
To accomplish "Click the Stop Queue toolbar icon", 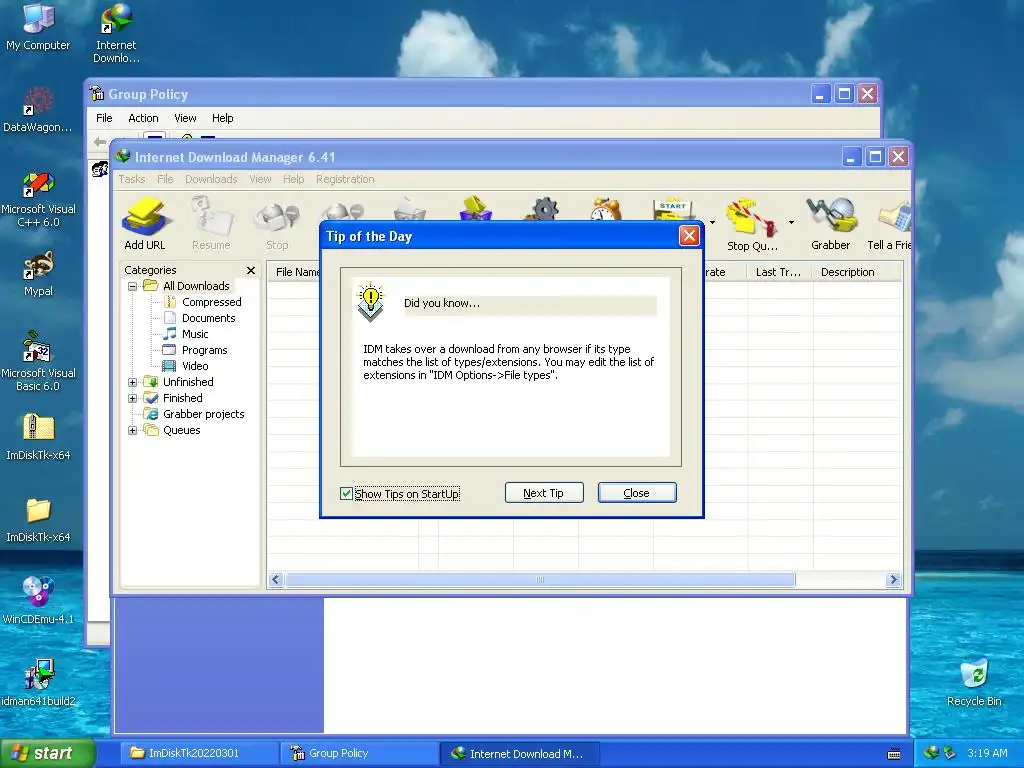I will pos(752,223).
